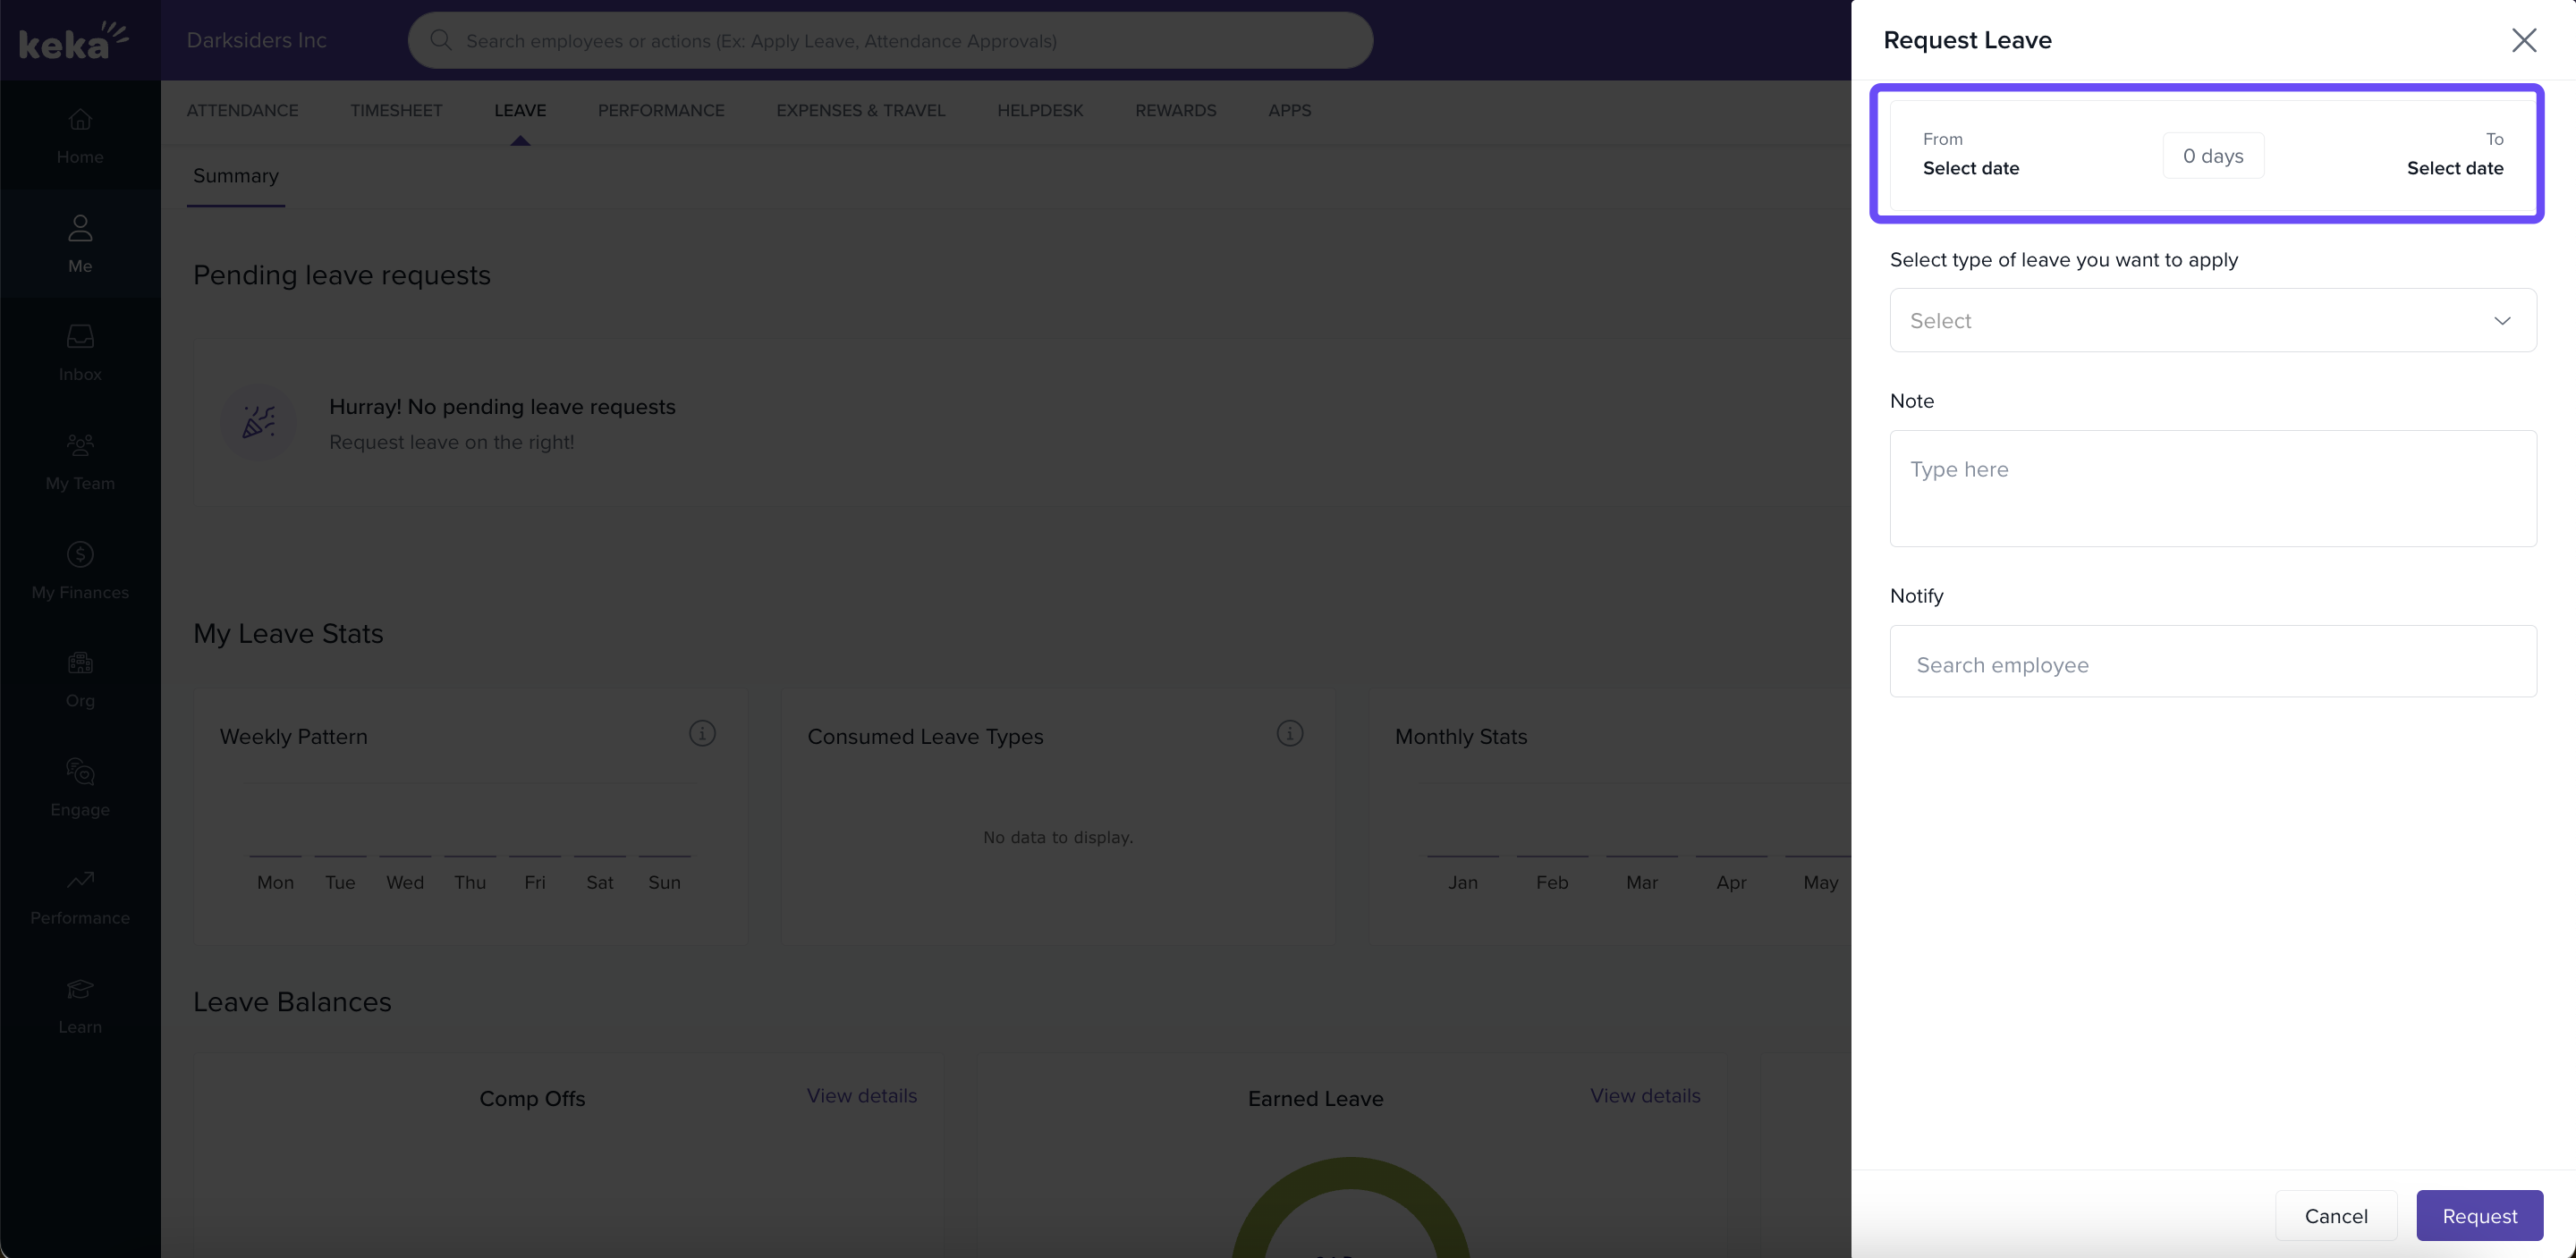Screen dimensions: 2576x1258
Task: Click Consumed Leave Types info icon
Action: click(1289, 733)
